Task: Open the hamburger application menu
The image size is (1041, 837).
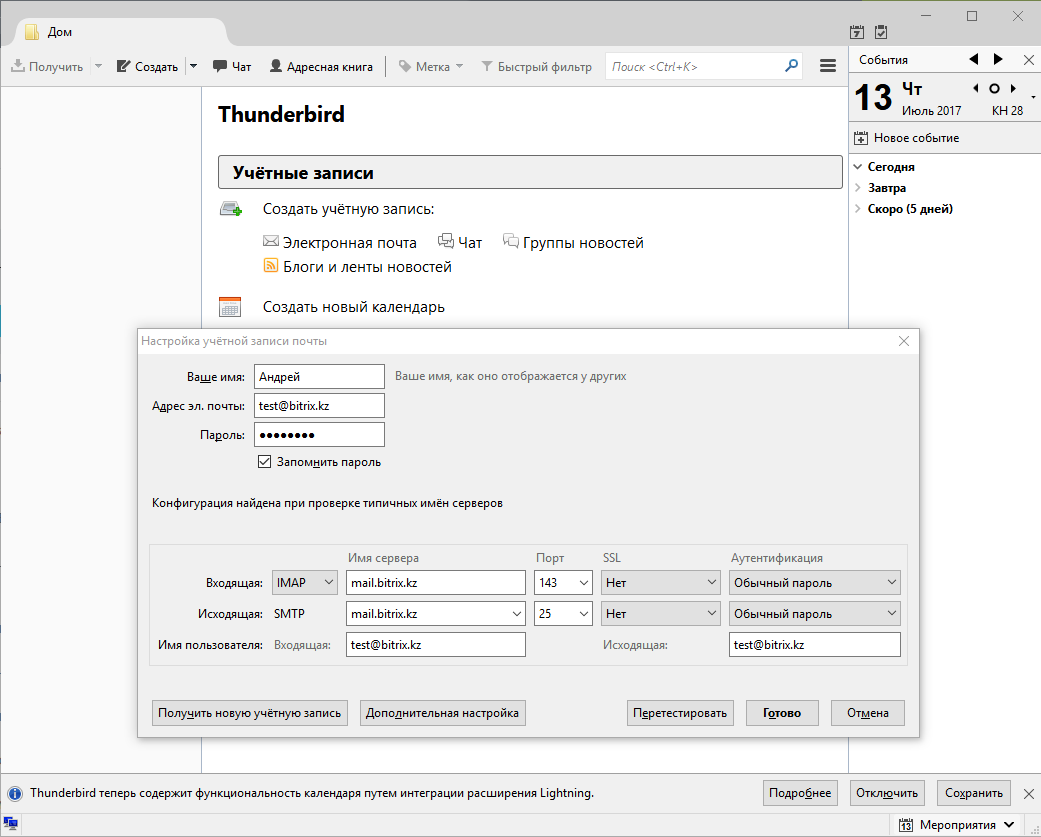Action: (828, 66)
